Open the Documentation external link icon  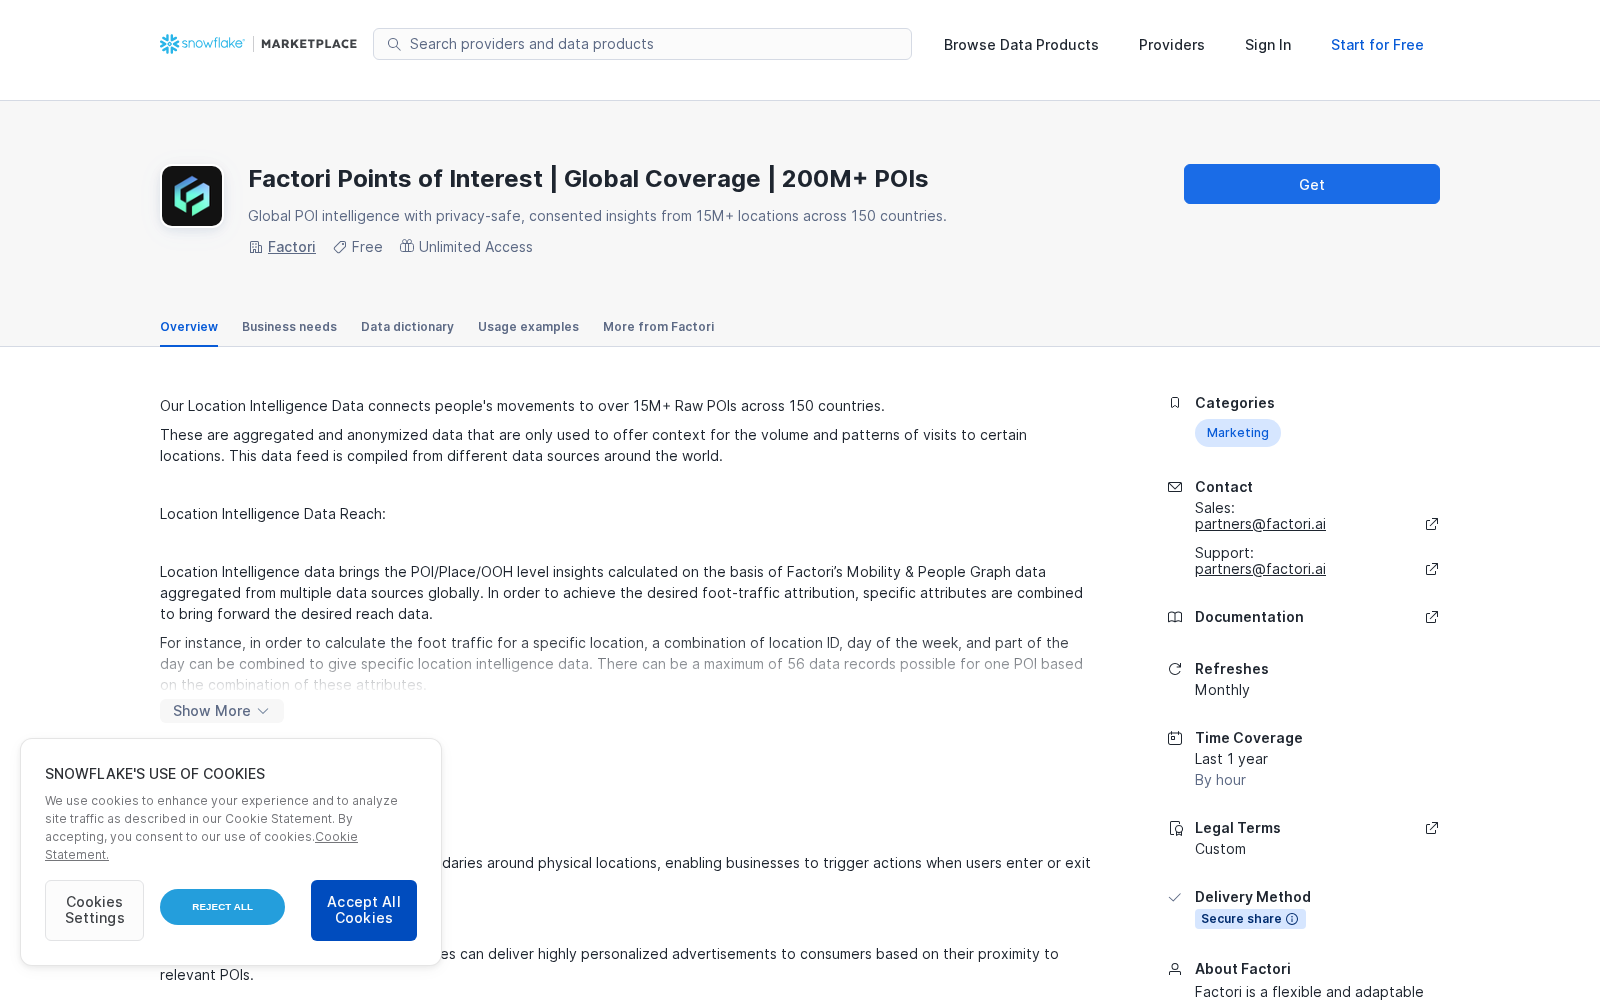pos(1432,617)
